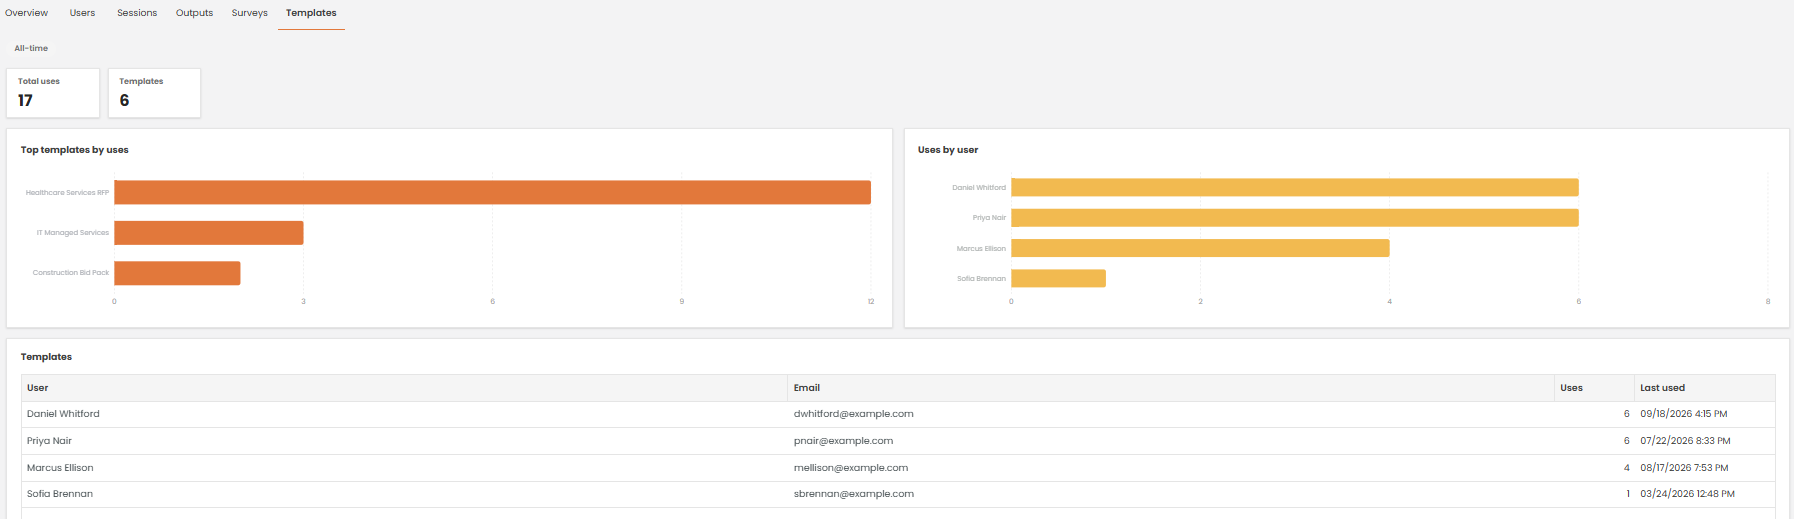The width and height of the screenshot is (1794, 519).
Task: Switch to the Users tab
Action: click(82, 13)
